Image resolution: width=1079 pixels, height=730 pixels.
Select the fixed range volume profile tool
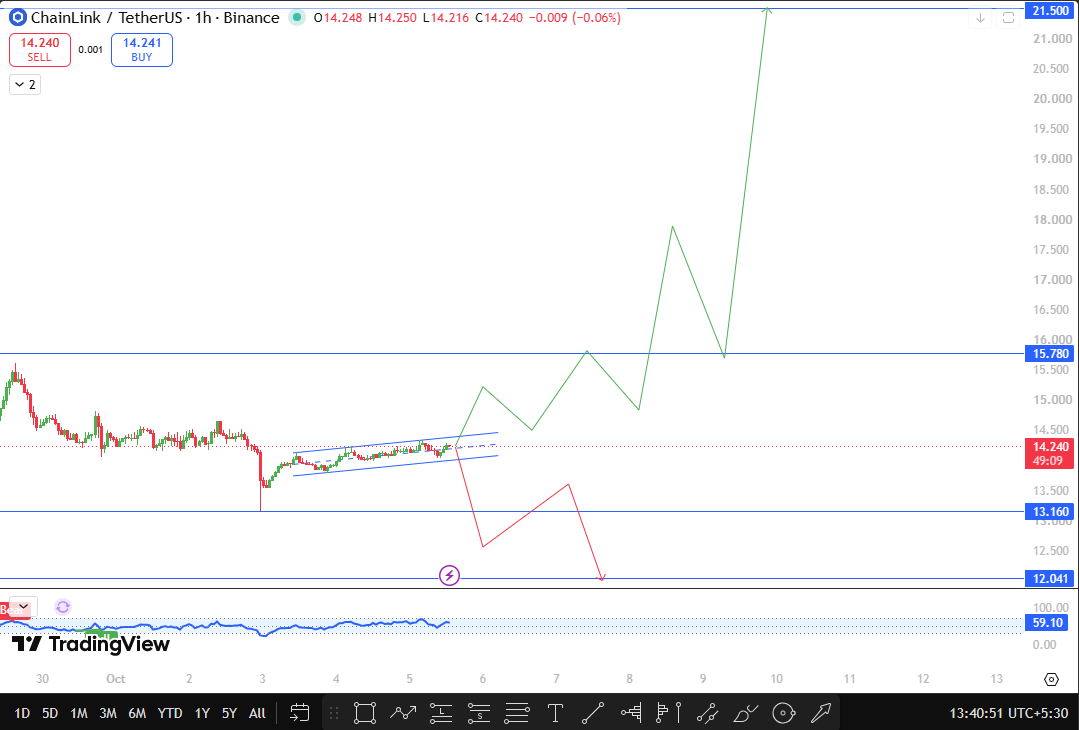(x=631, y=713)
